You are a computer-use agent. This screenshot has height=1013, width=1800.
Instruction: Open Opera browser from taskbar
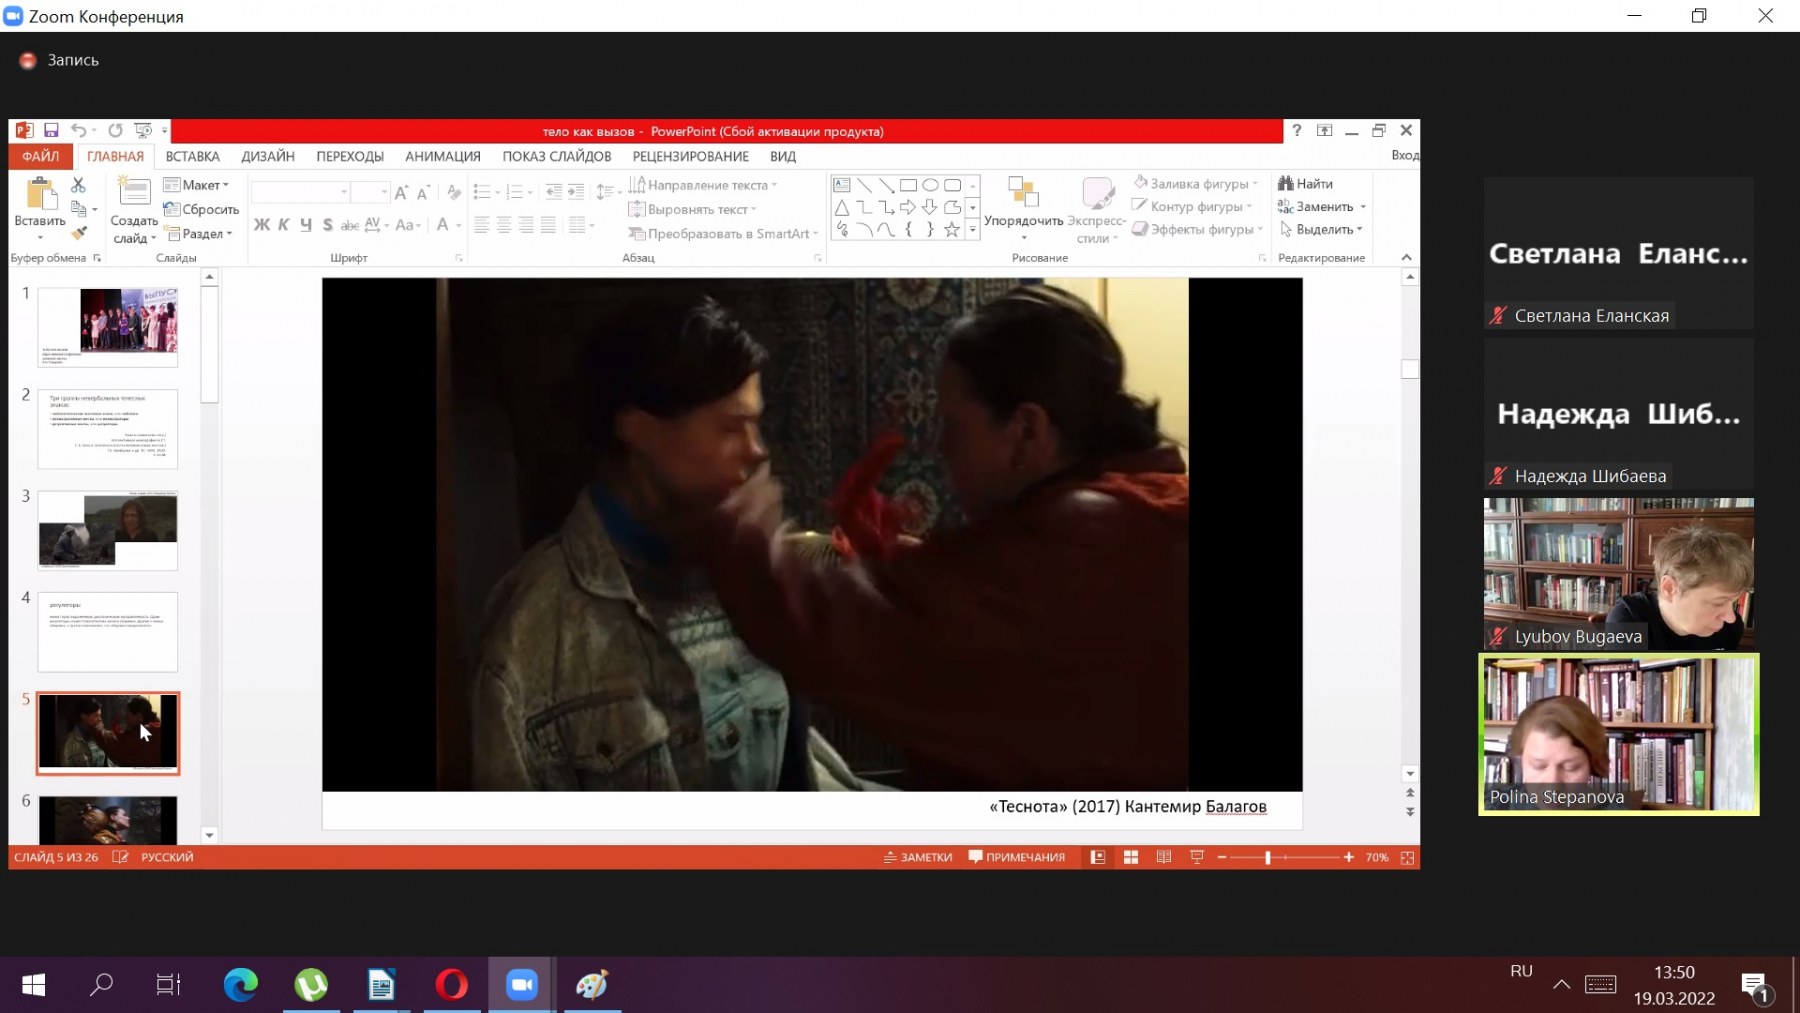[451, 985]
